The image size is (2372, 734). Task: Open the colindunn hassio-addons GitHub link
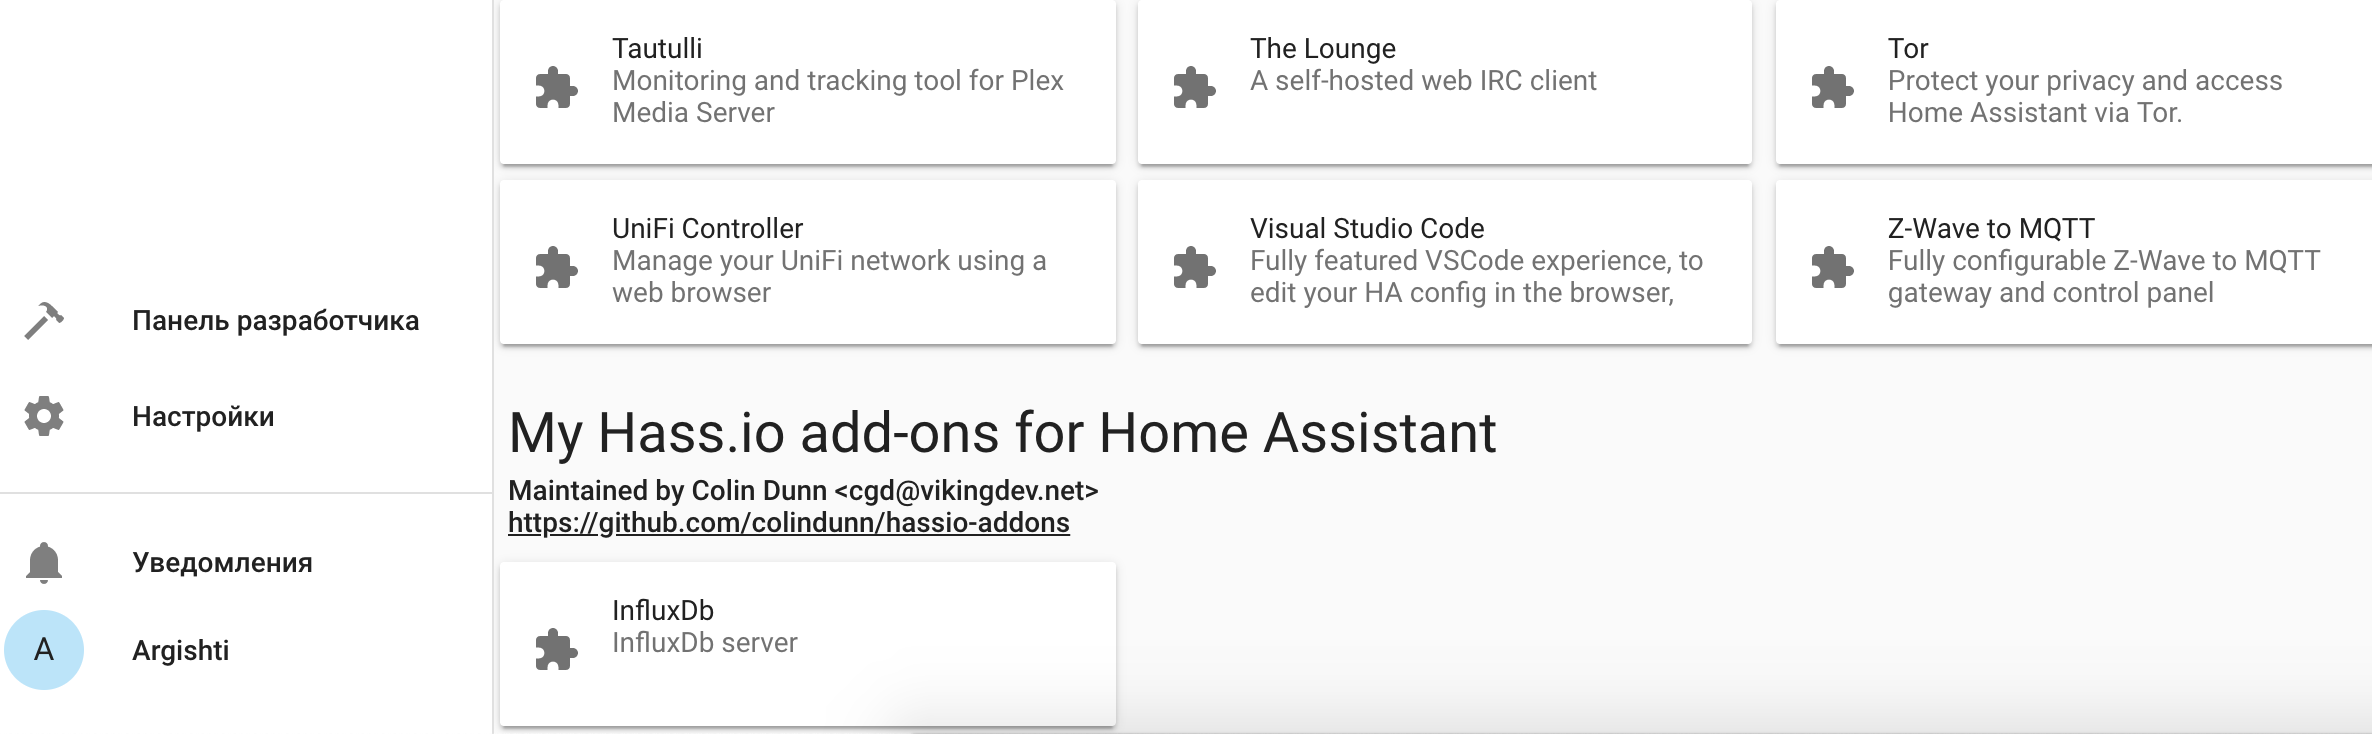(x=789, y=523)
